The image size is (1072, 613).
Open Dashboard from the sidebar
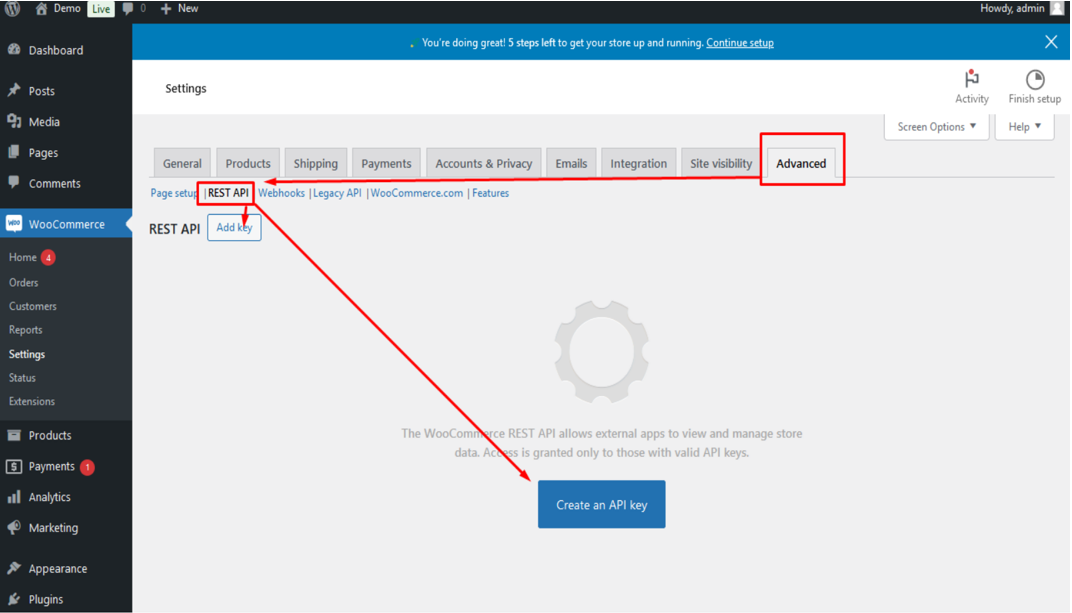(55, 50)
